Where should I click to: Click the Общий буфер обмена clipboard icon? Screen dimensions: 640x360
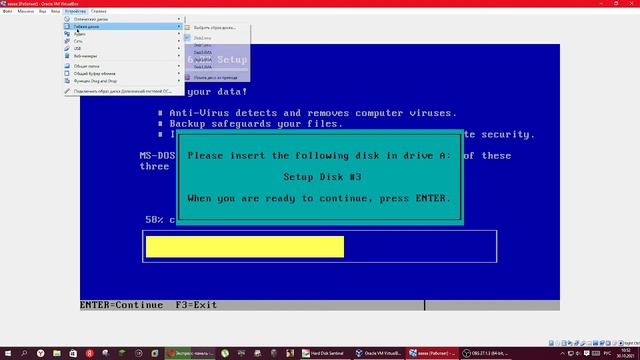pyautogui.click(x=67, y=73)
